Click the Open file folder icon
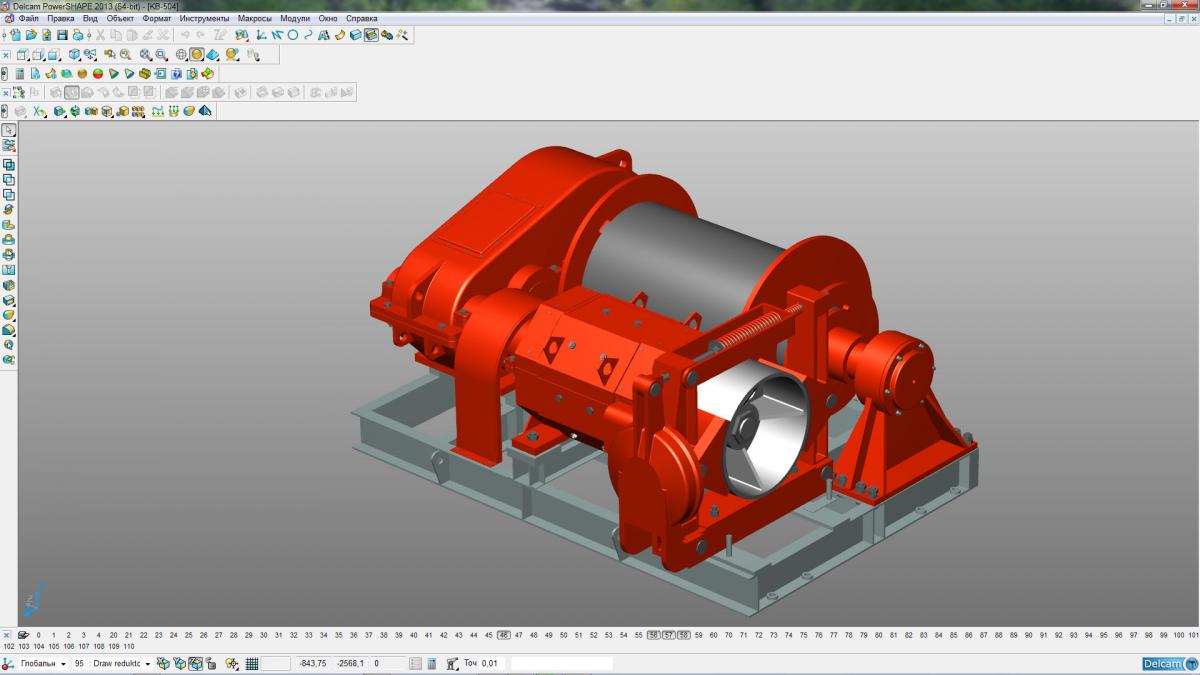 click(31, 35)
